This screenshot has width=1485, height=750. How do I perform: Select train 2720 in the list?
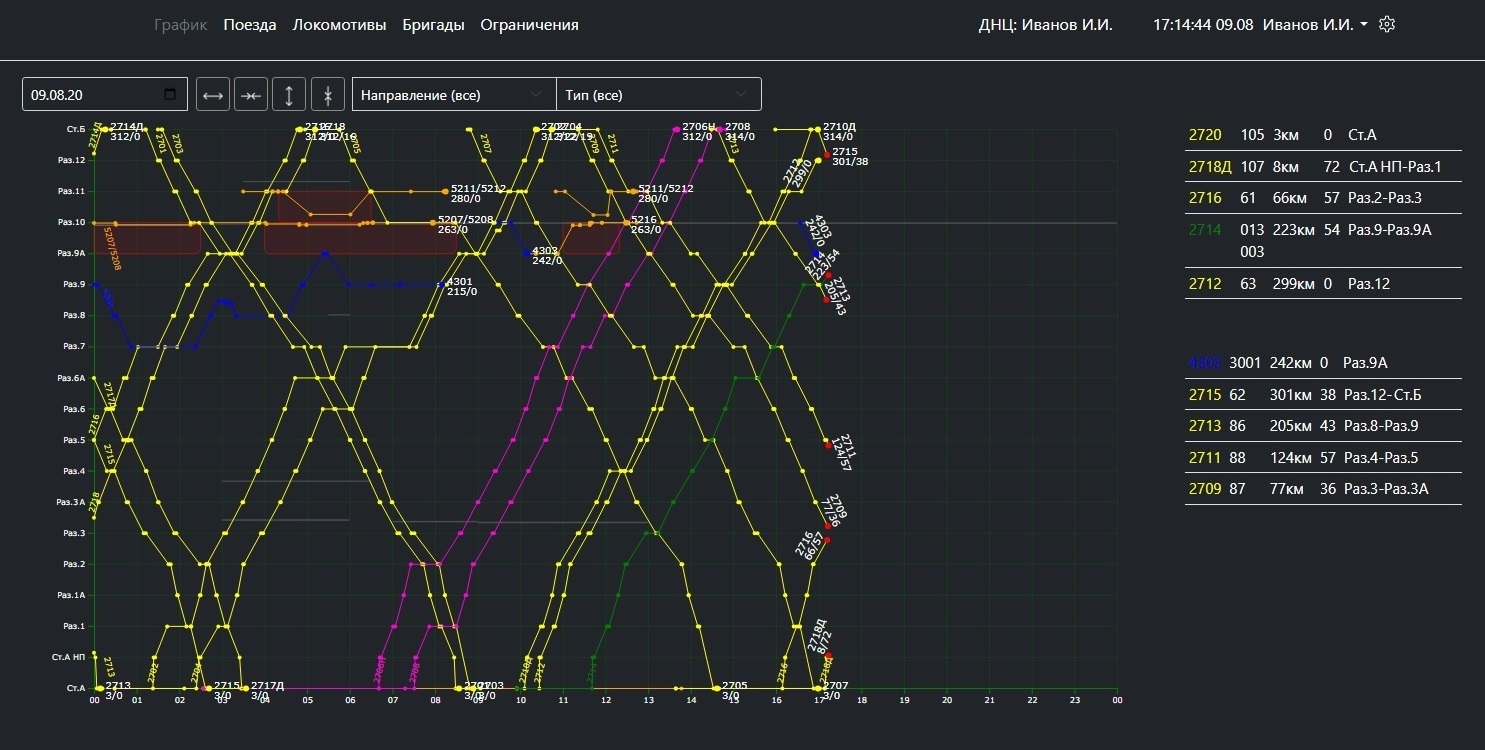(1323, 134)
